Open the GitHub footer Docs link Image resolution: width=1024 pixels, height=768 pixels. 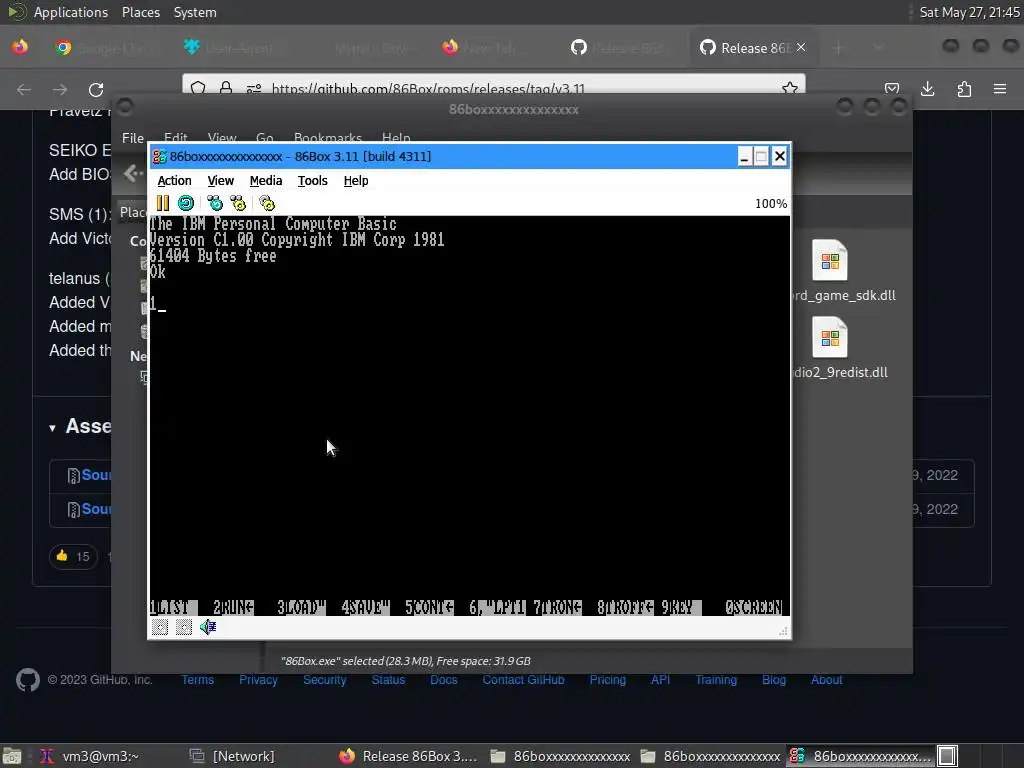pos(443,680)
